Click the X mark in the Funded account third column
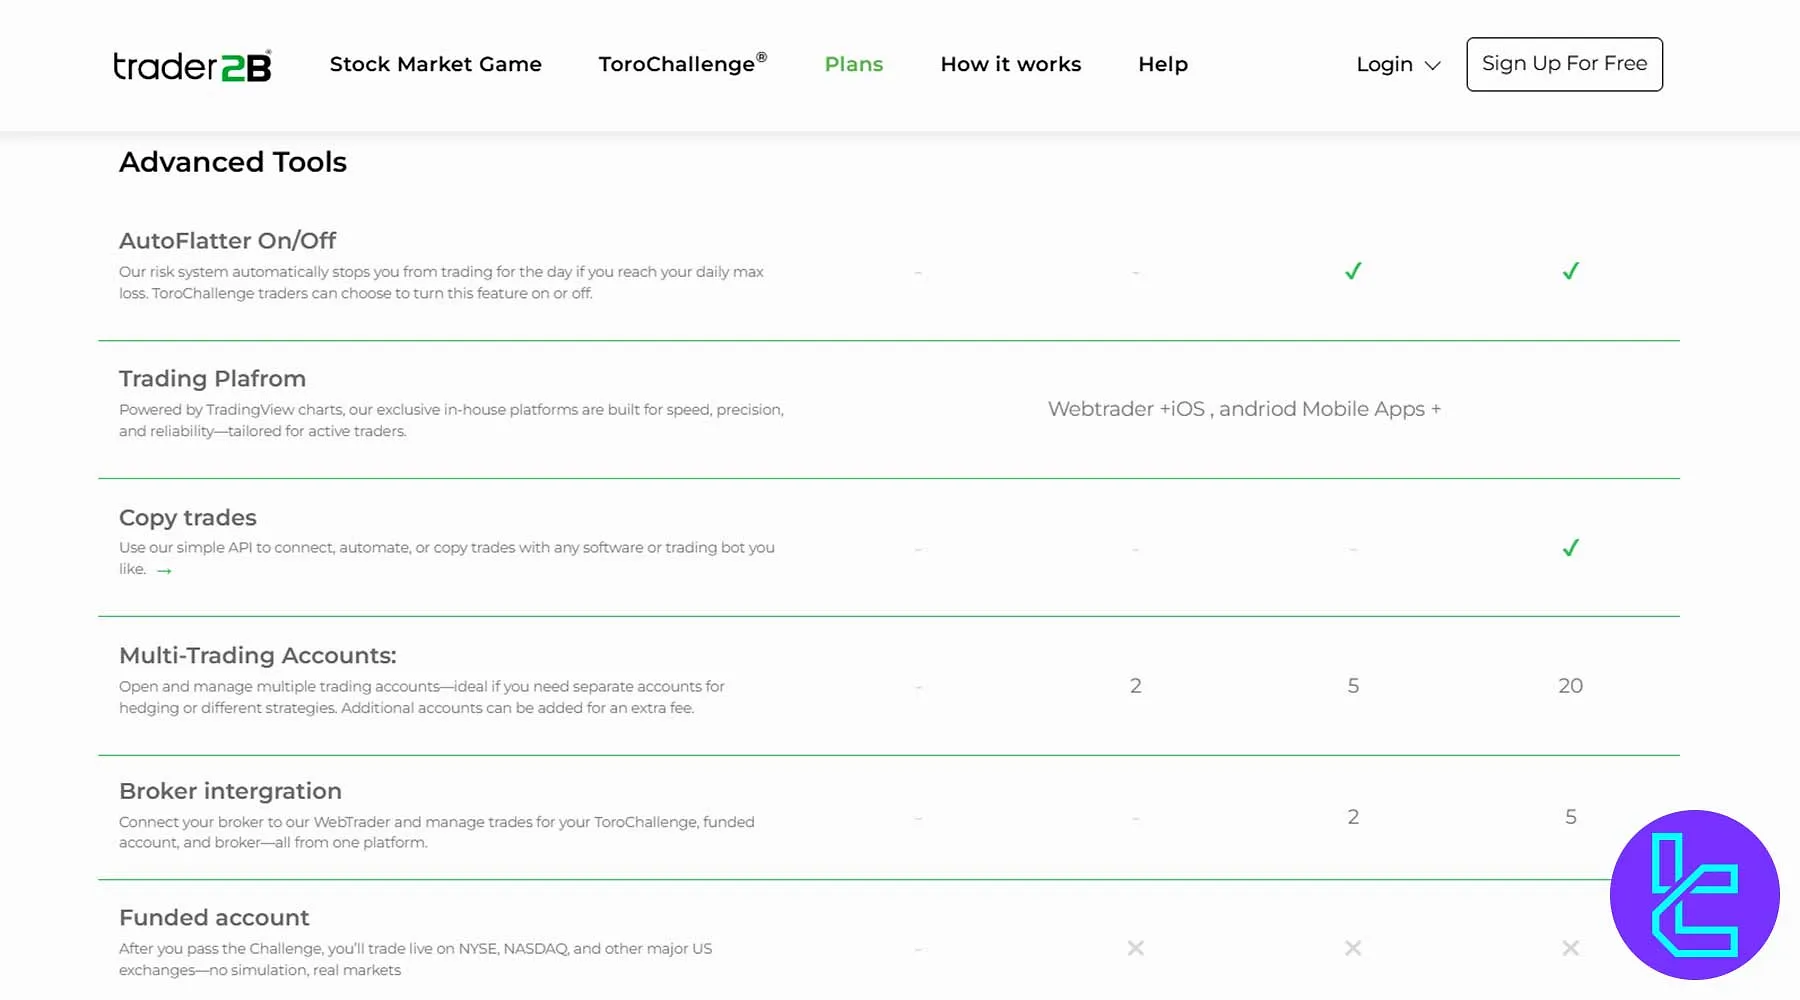 click(x=1352, y=947)
